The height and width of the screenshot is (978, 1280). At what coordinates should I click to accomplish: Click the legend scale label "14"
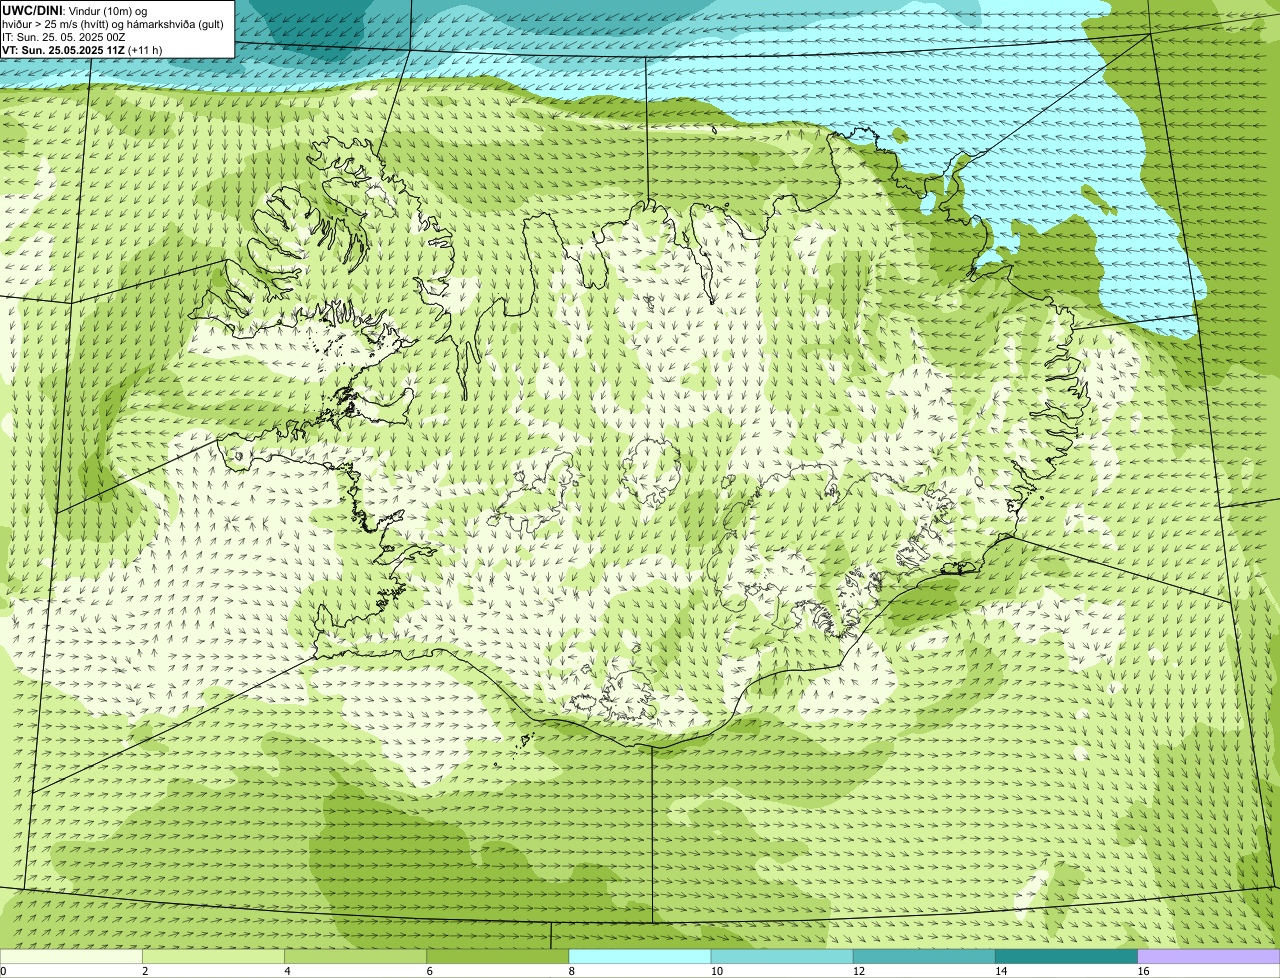(x=1000, y=971)
